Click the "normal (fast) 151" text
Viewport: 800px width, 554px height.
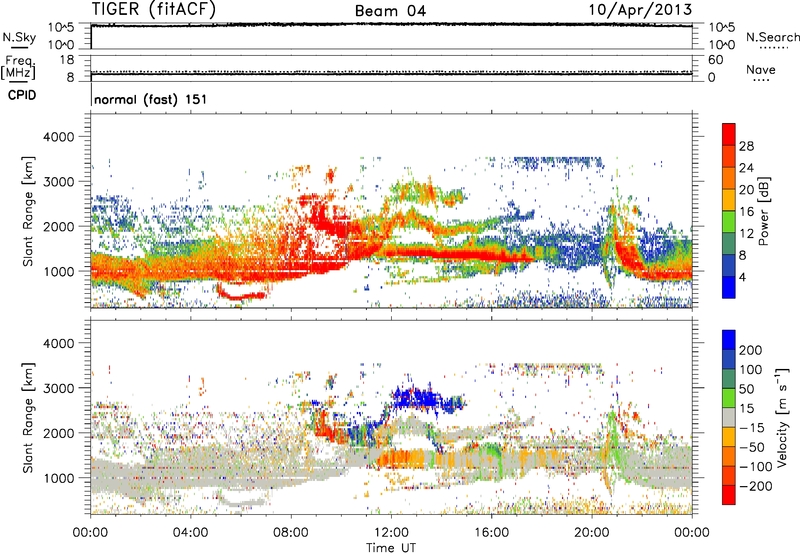151,99
